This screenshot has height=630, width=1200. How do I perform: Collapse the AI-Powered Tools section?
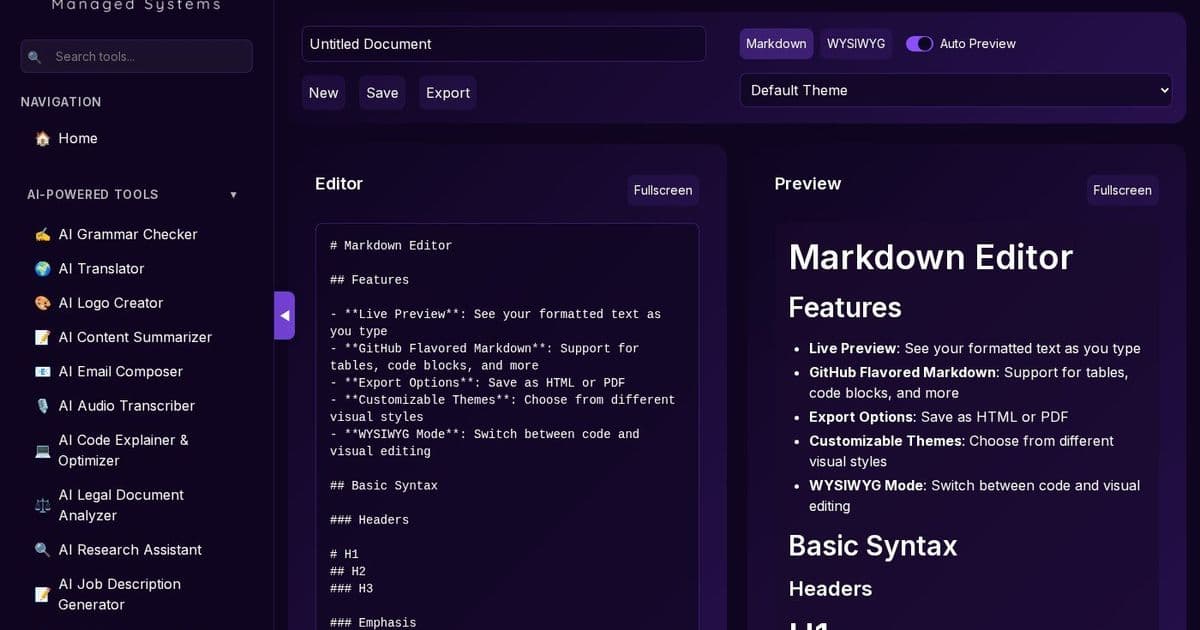233,194
